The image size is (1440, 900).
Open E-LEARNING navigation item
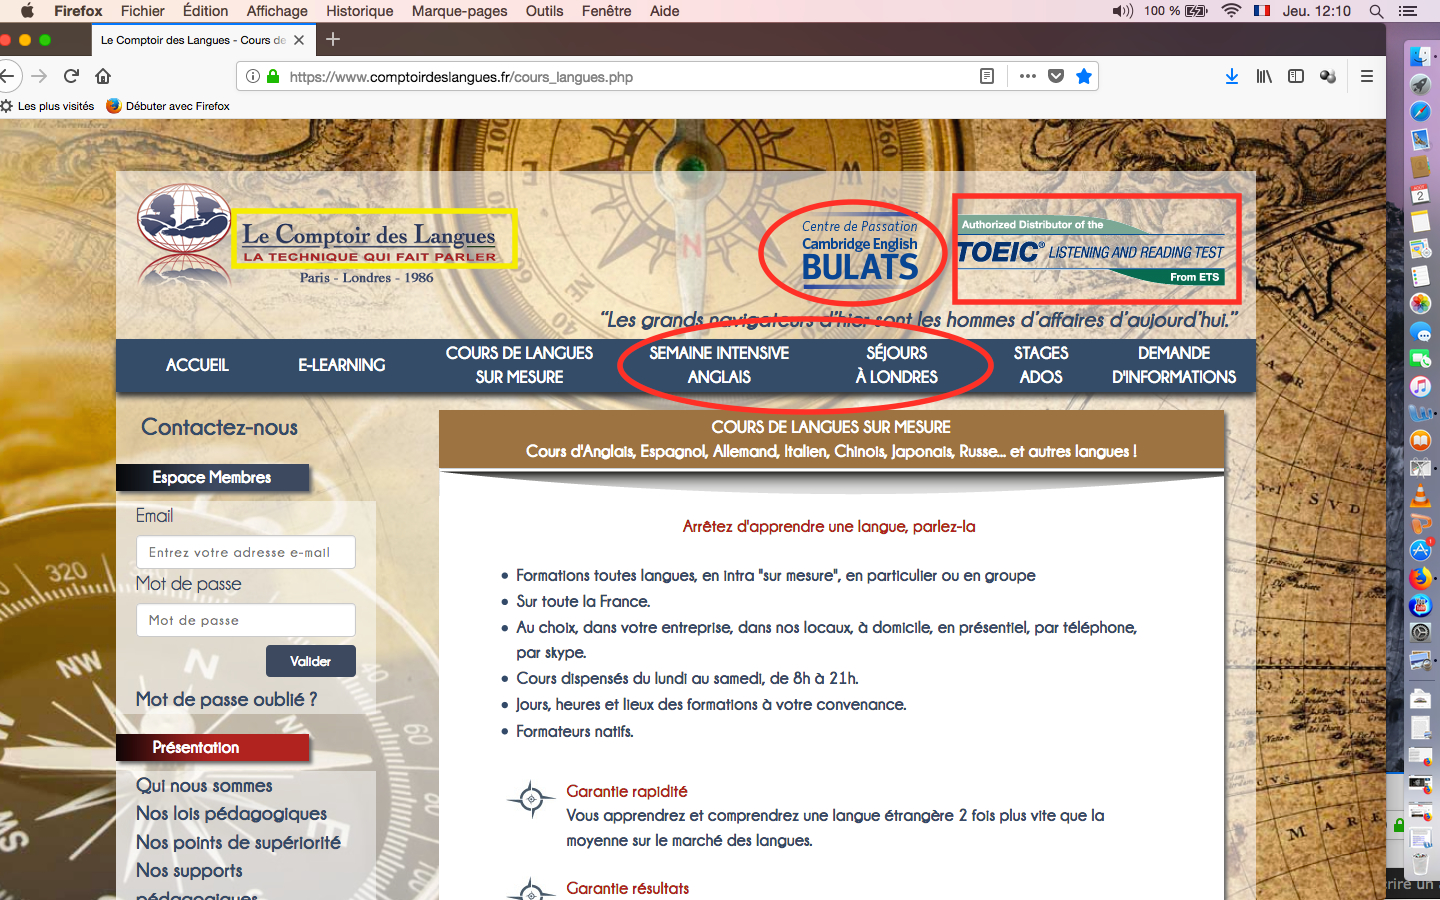[x=341, y=365]
